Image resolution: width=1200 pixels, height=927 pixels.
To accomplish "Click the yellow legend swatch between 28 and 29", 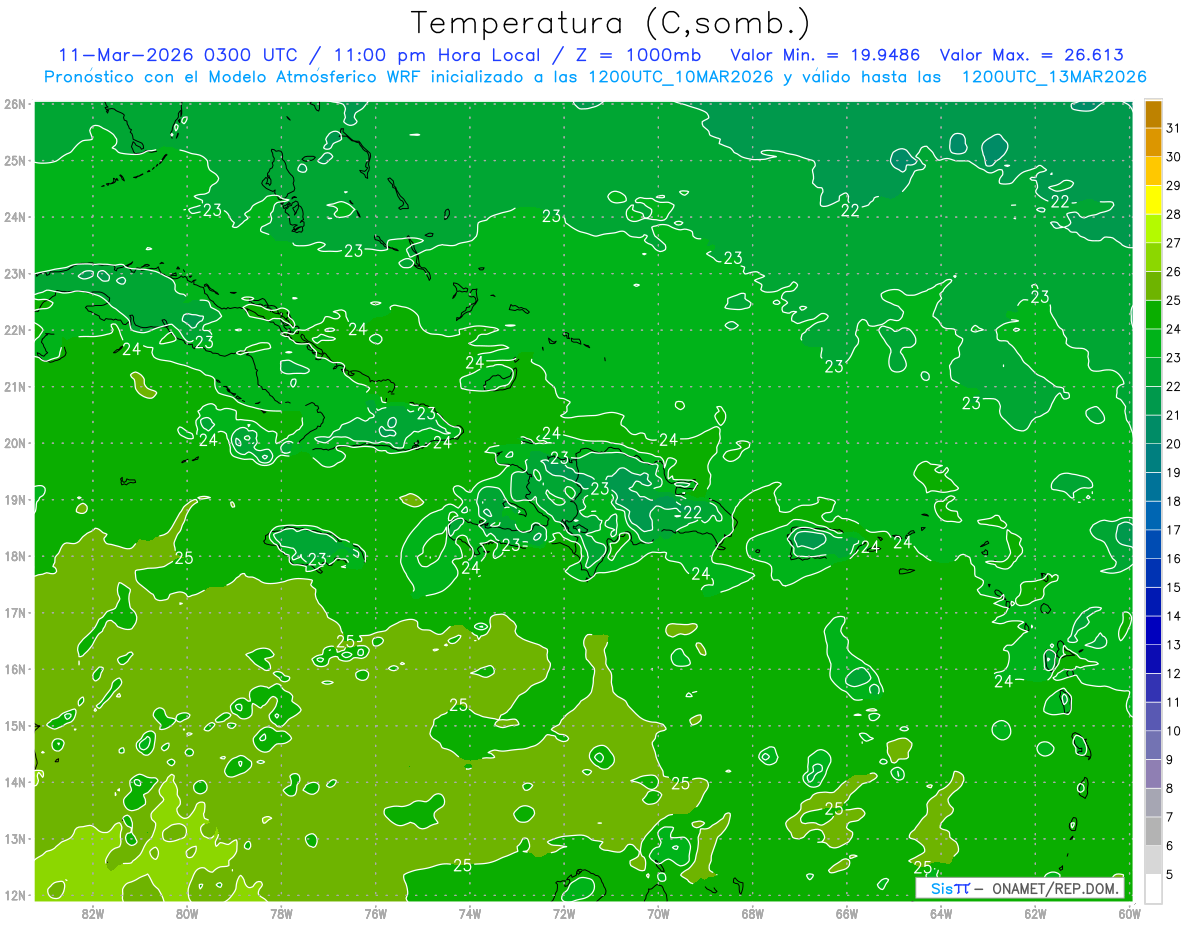I will coord(1153,200).
